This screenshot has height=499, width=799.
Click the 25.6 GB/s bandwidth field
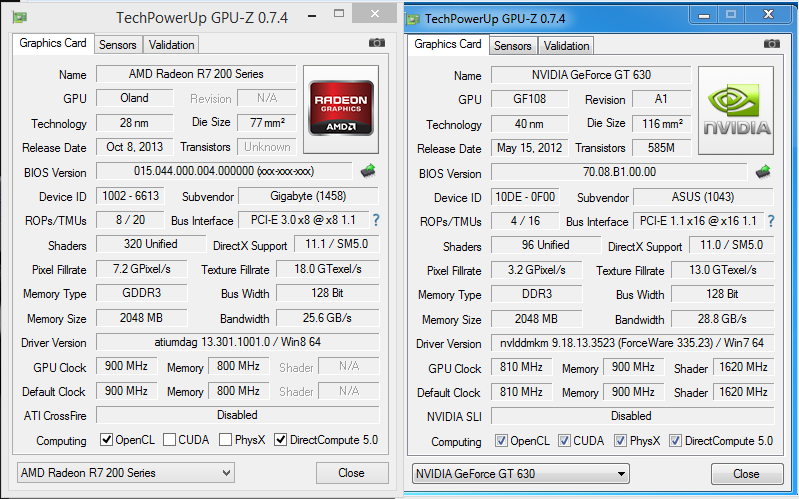pos(328,318)
